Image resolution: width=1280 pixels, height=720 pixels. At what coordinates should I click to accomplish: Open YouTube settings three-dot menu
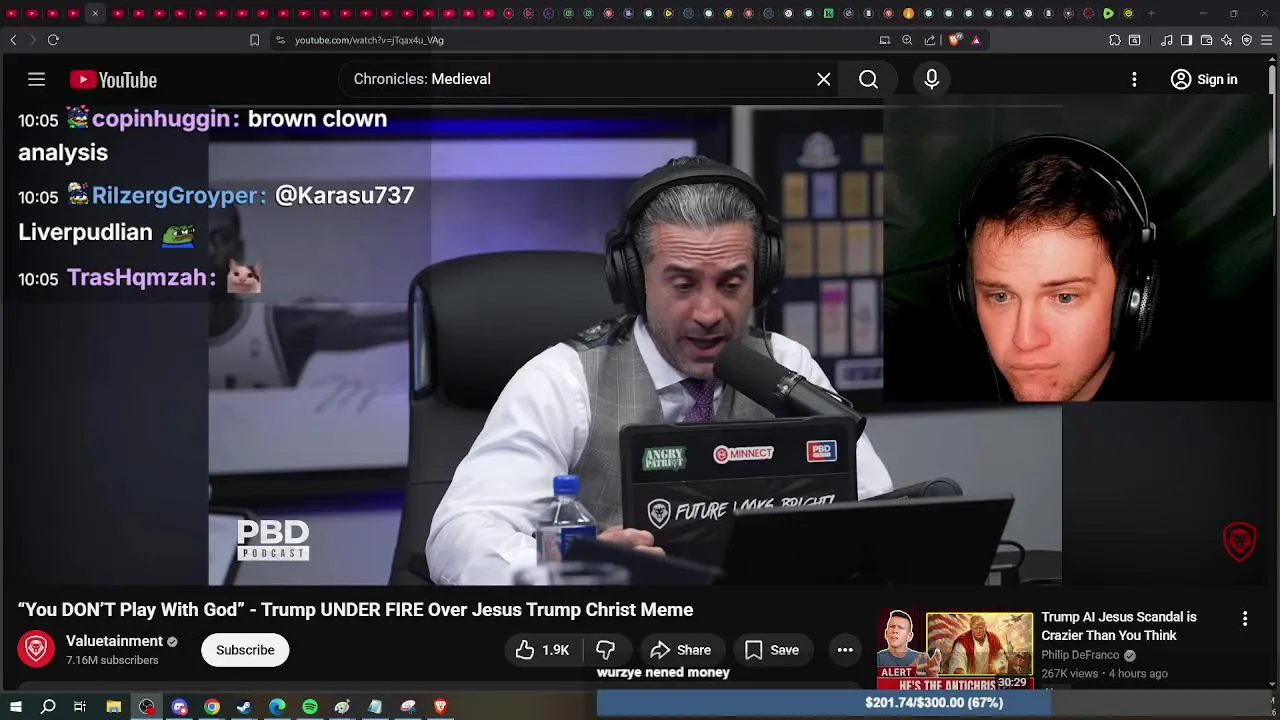[x=1134, y=79]
